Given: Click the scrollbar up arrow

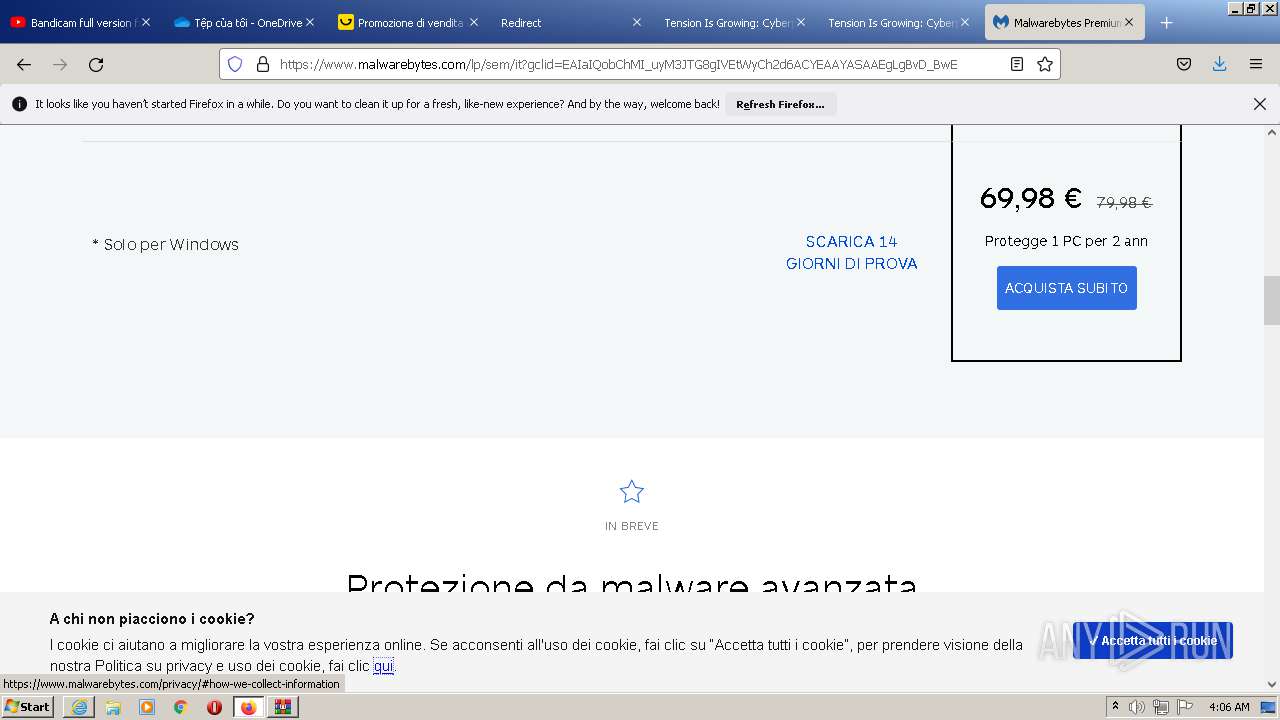Looking at the screenshot, I should [1272, 132].
